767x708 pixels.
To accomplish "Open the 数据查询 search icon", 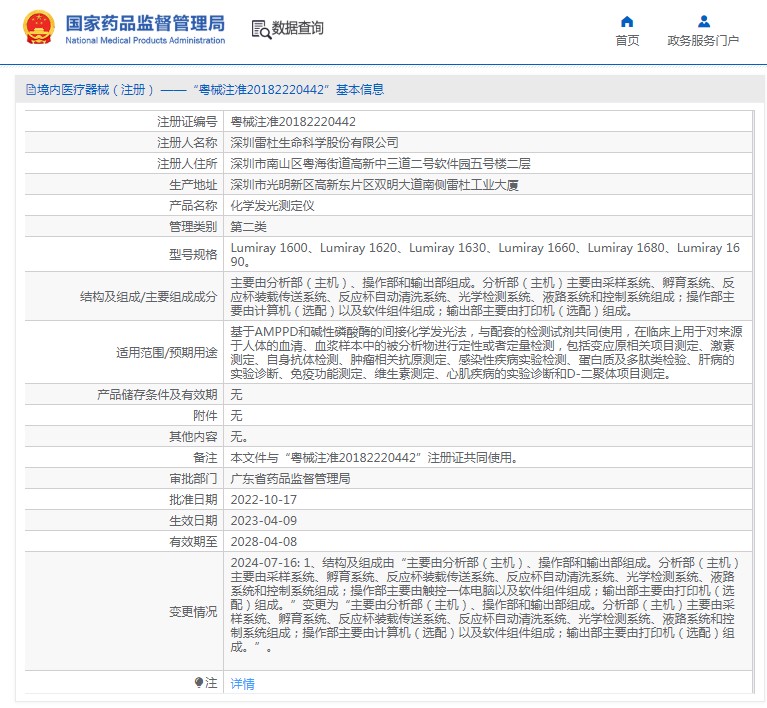I will (x=261, y=29).
